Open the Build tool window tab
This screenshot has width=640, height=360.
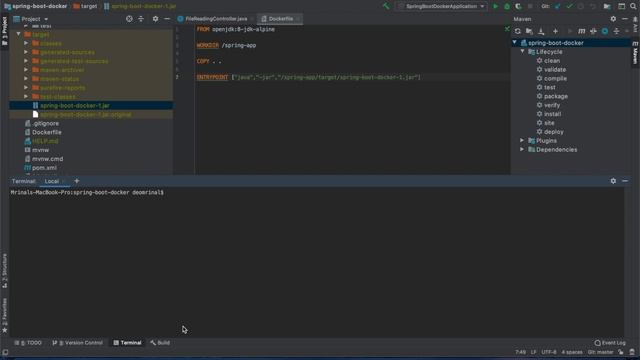[160, 343]
